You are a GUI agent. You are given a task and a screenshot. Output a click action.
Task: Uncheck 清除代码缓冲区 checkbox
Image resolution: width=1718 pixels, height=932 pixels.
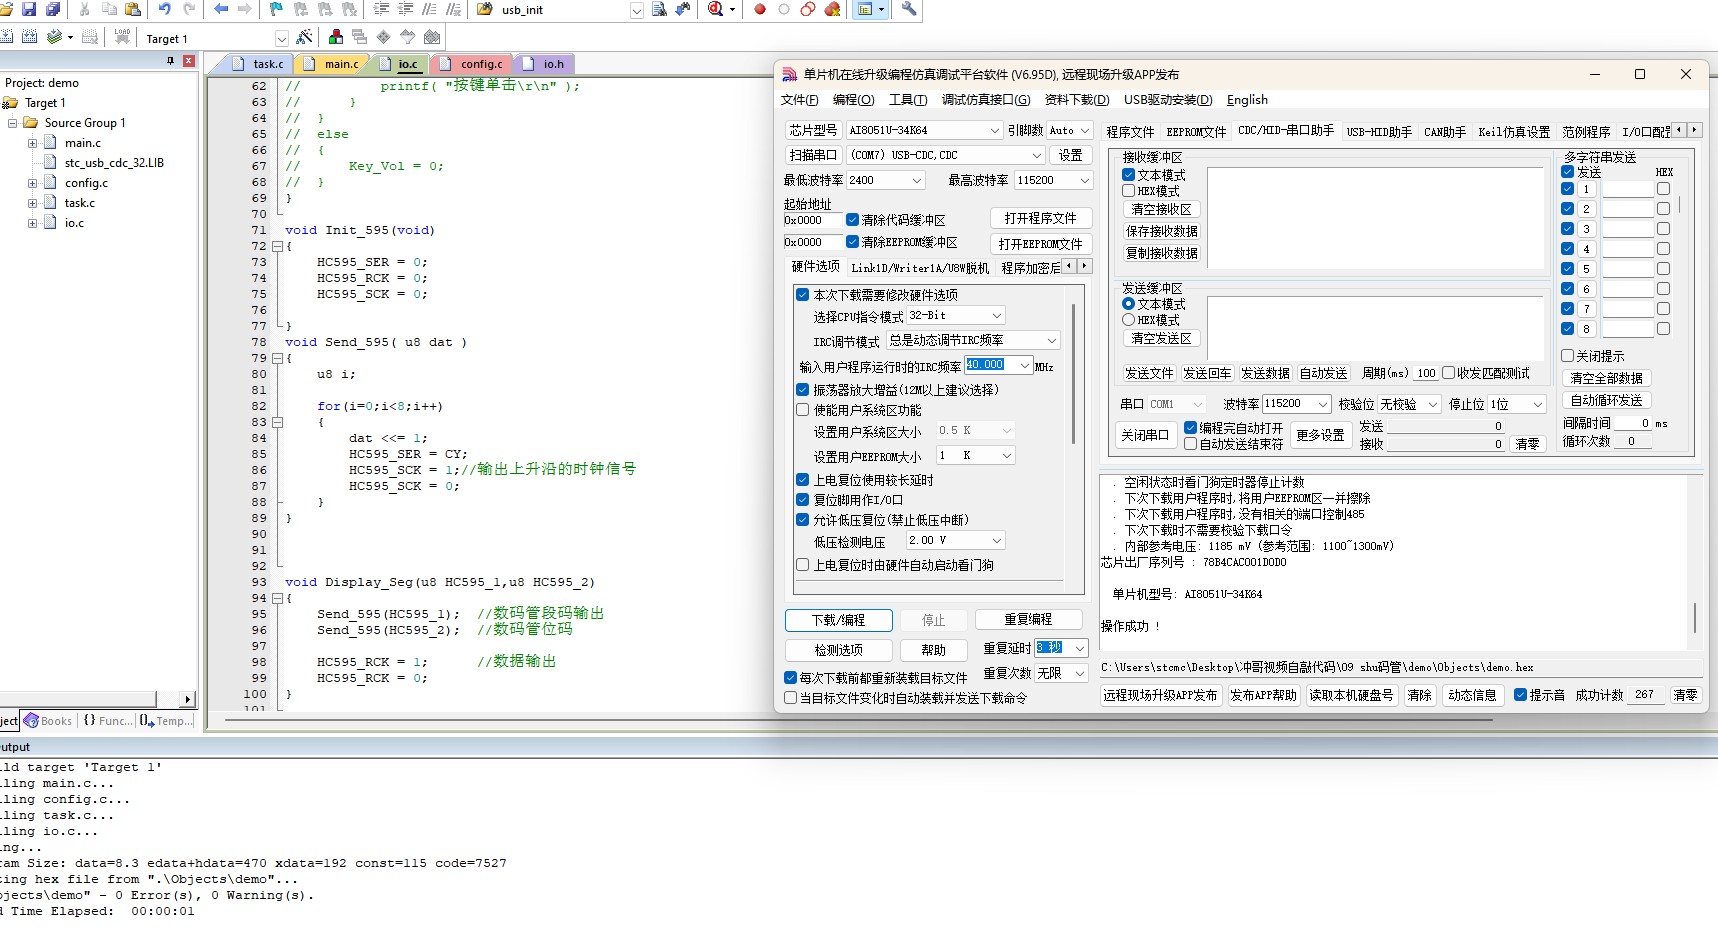(x=852, y=220)
